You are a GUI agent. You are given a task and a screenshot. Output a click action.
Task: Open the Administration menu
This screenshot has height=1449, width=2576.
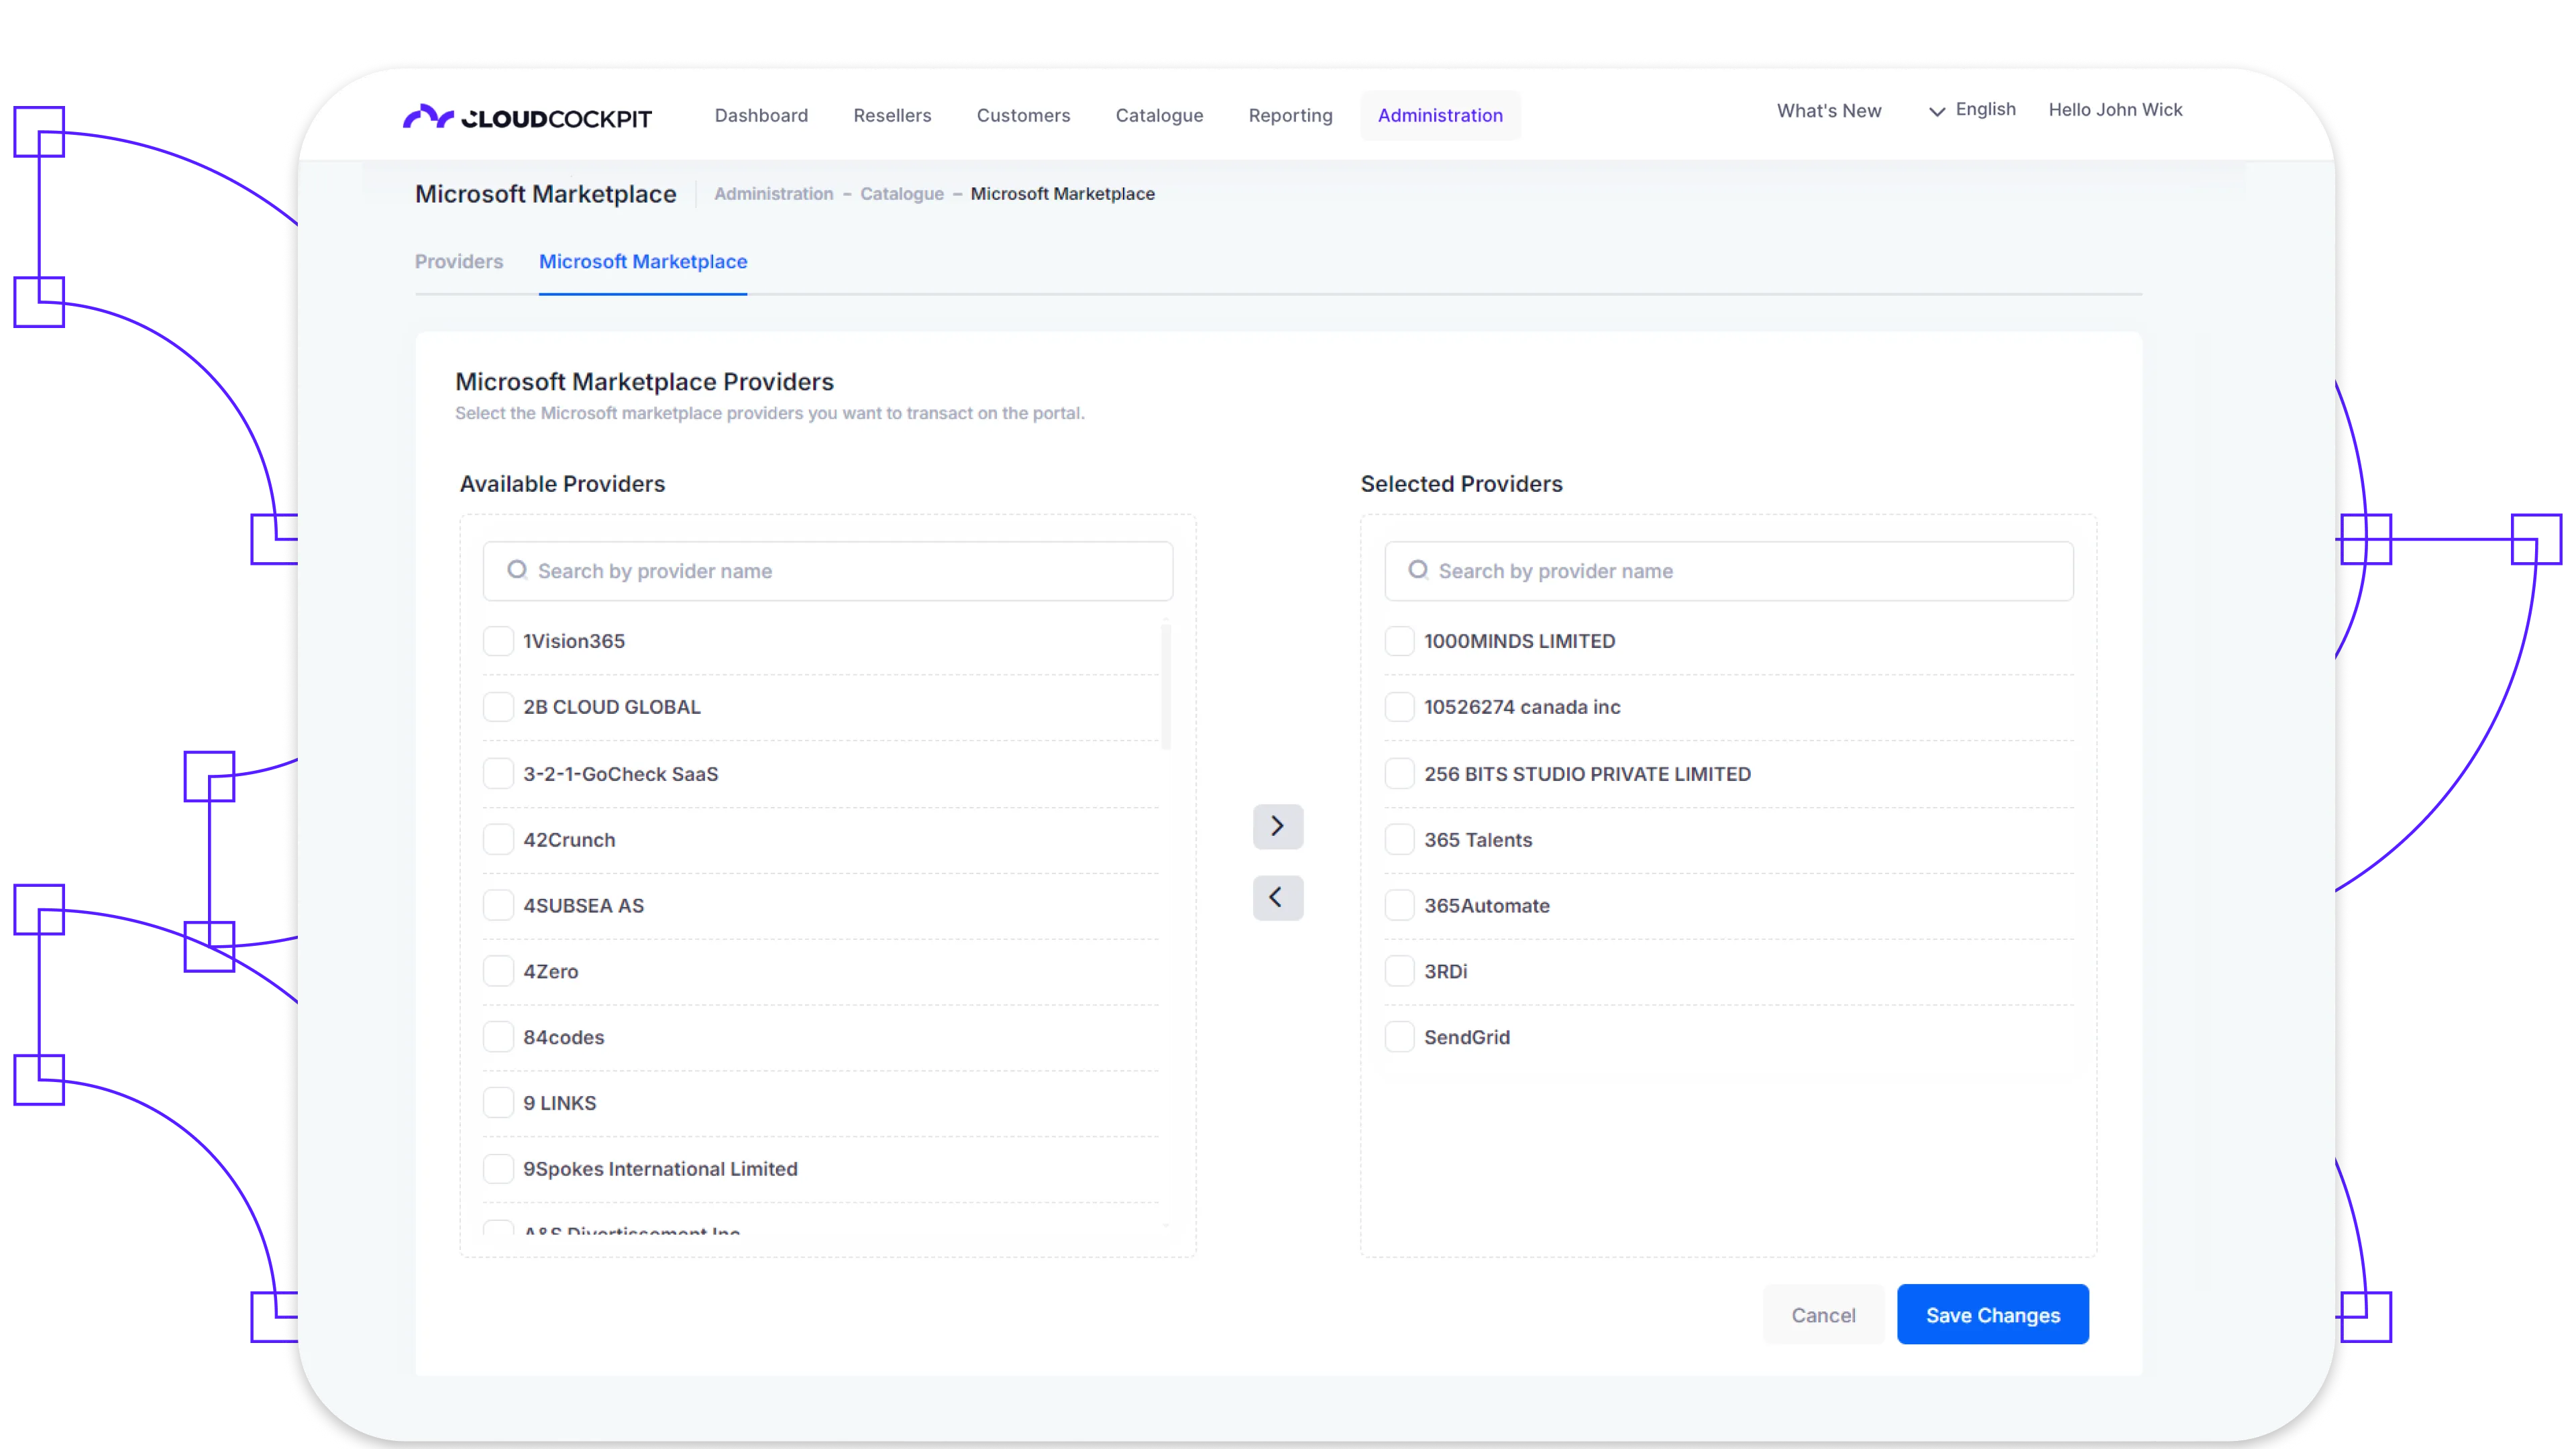(x=1439, y=115)
